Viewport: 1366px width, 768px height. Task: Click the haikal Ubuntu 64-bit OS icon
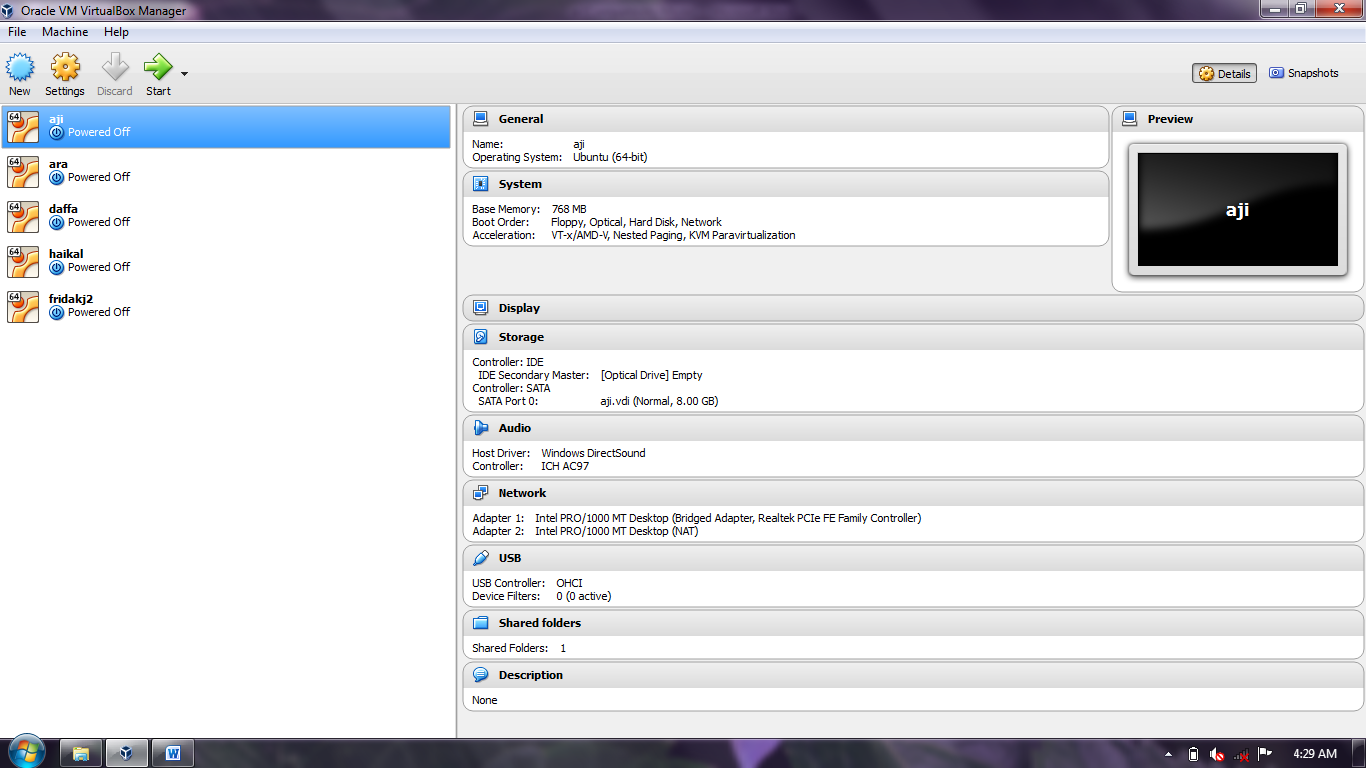[x=23, y=261]
